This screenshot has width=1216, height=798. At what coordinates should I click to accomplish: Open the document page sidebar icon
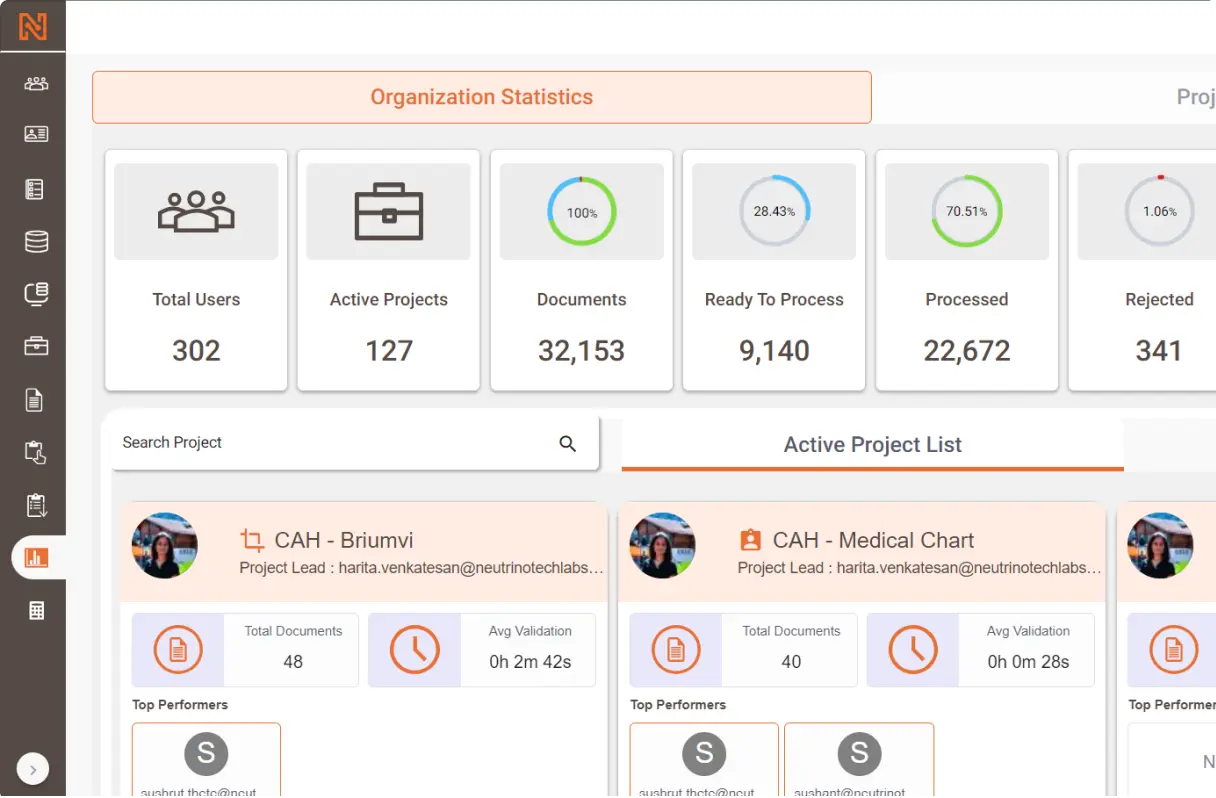[35, 400]
